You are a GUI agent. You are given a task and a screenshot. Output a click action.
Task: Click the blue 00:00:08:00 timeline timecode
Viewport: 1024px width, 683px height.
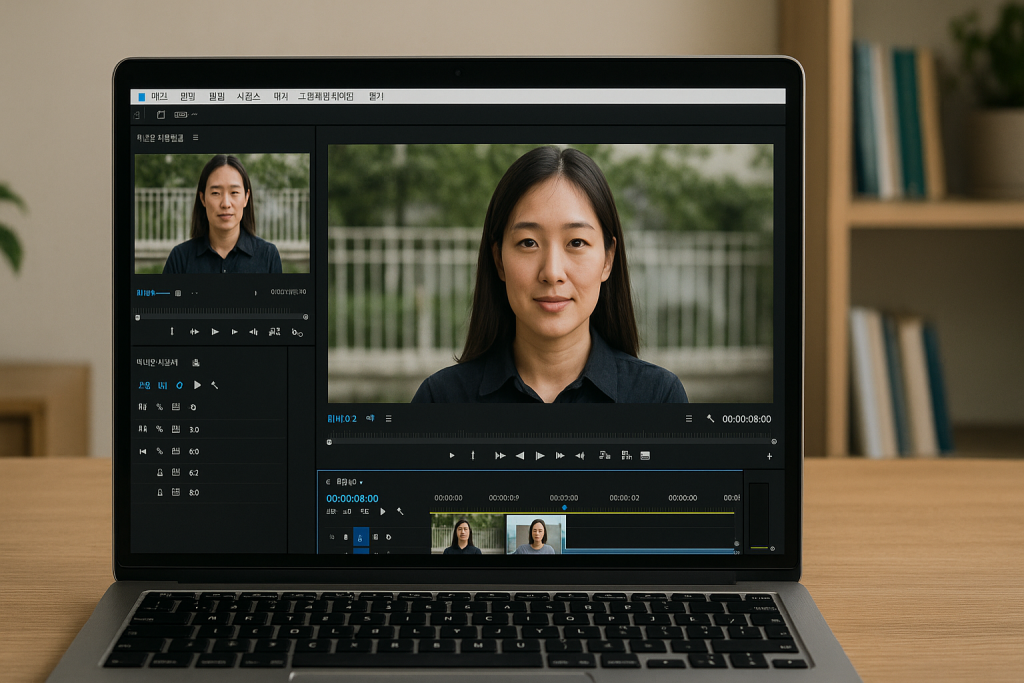[x=352, y=498]
